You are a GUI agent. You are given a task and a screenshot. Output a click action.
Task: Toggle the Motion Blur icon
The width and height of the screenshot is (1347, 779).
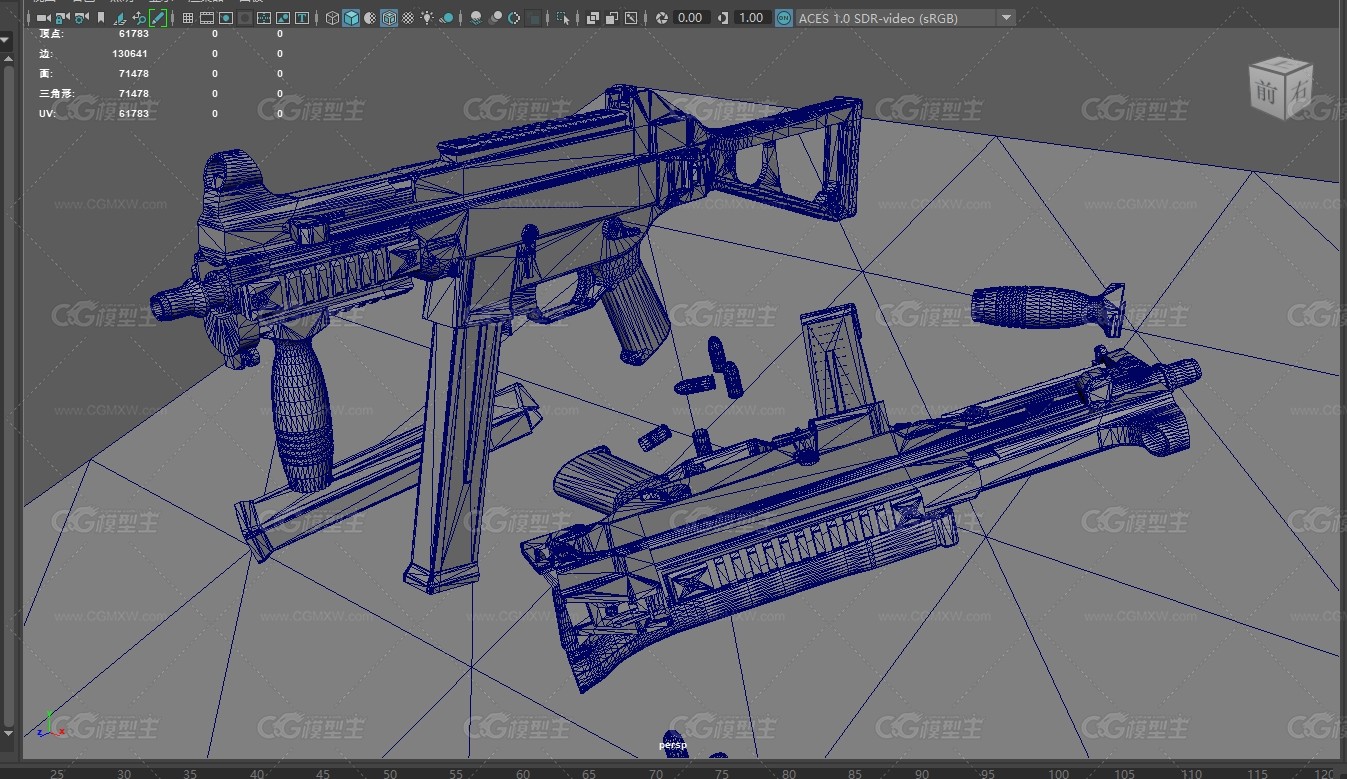[x=495, y=18]
